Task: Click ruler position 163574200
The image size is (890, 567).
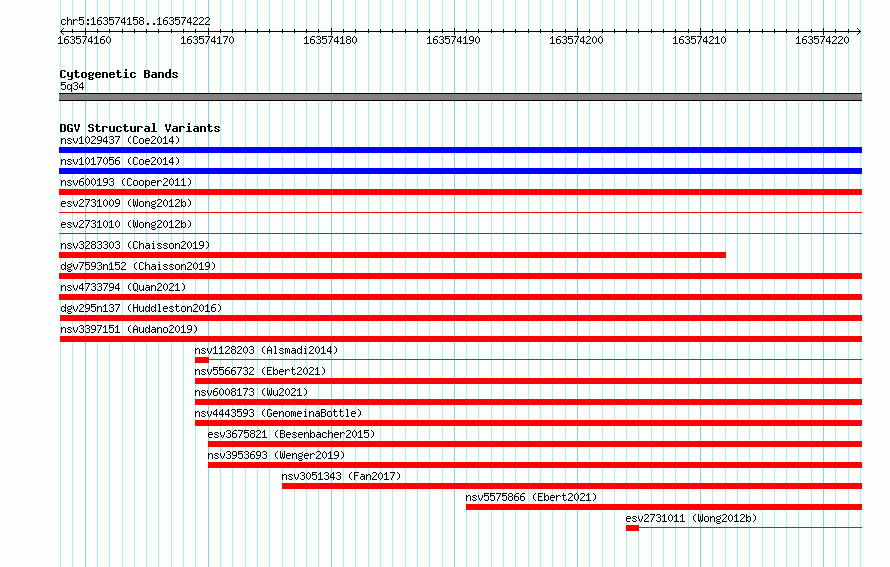Action: coord(576,40)
